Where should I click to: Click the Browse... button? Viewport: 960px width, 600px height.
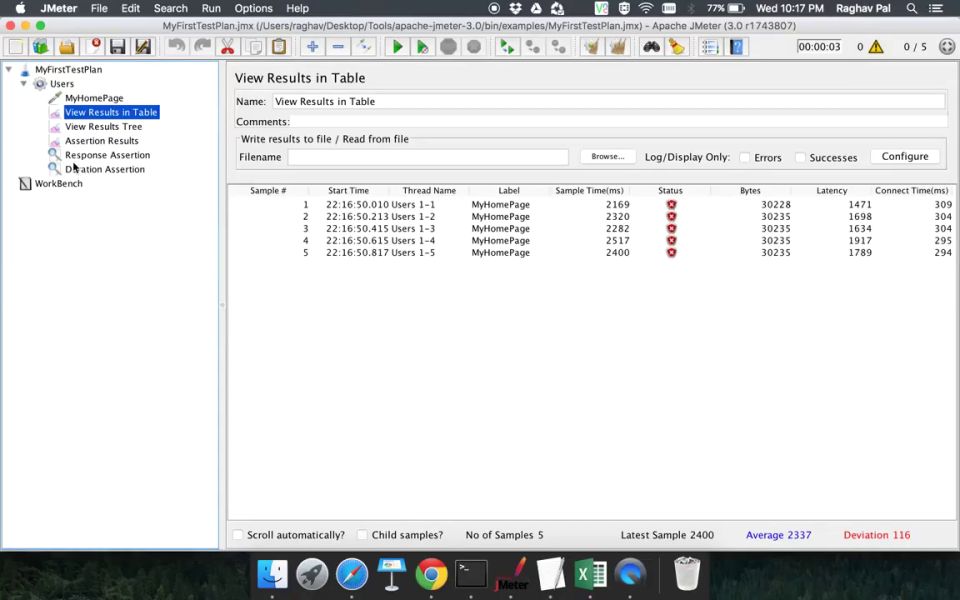(608, 157)
